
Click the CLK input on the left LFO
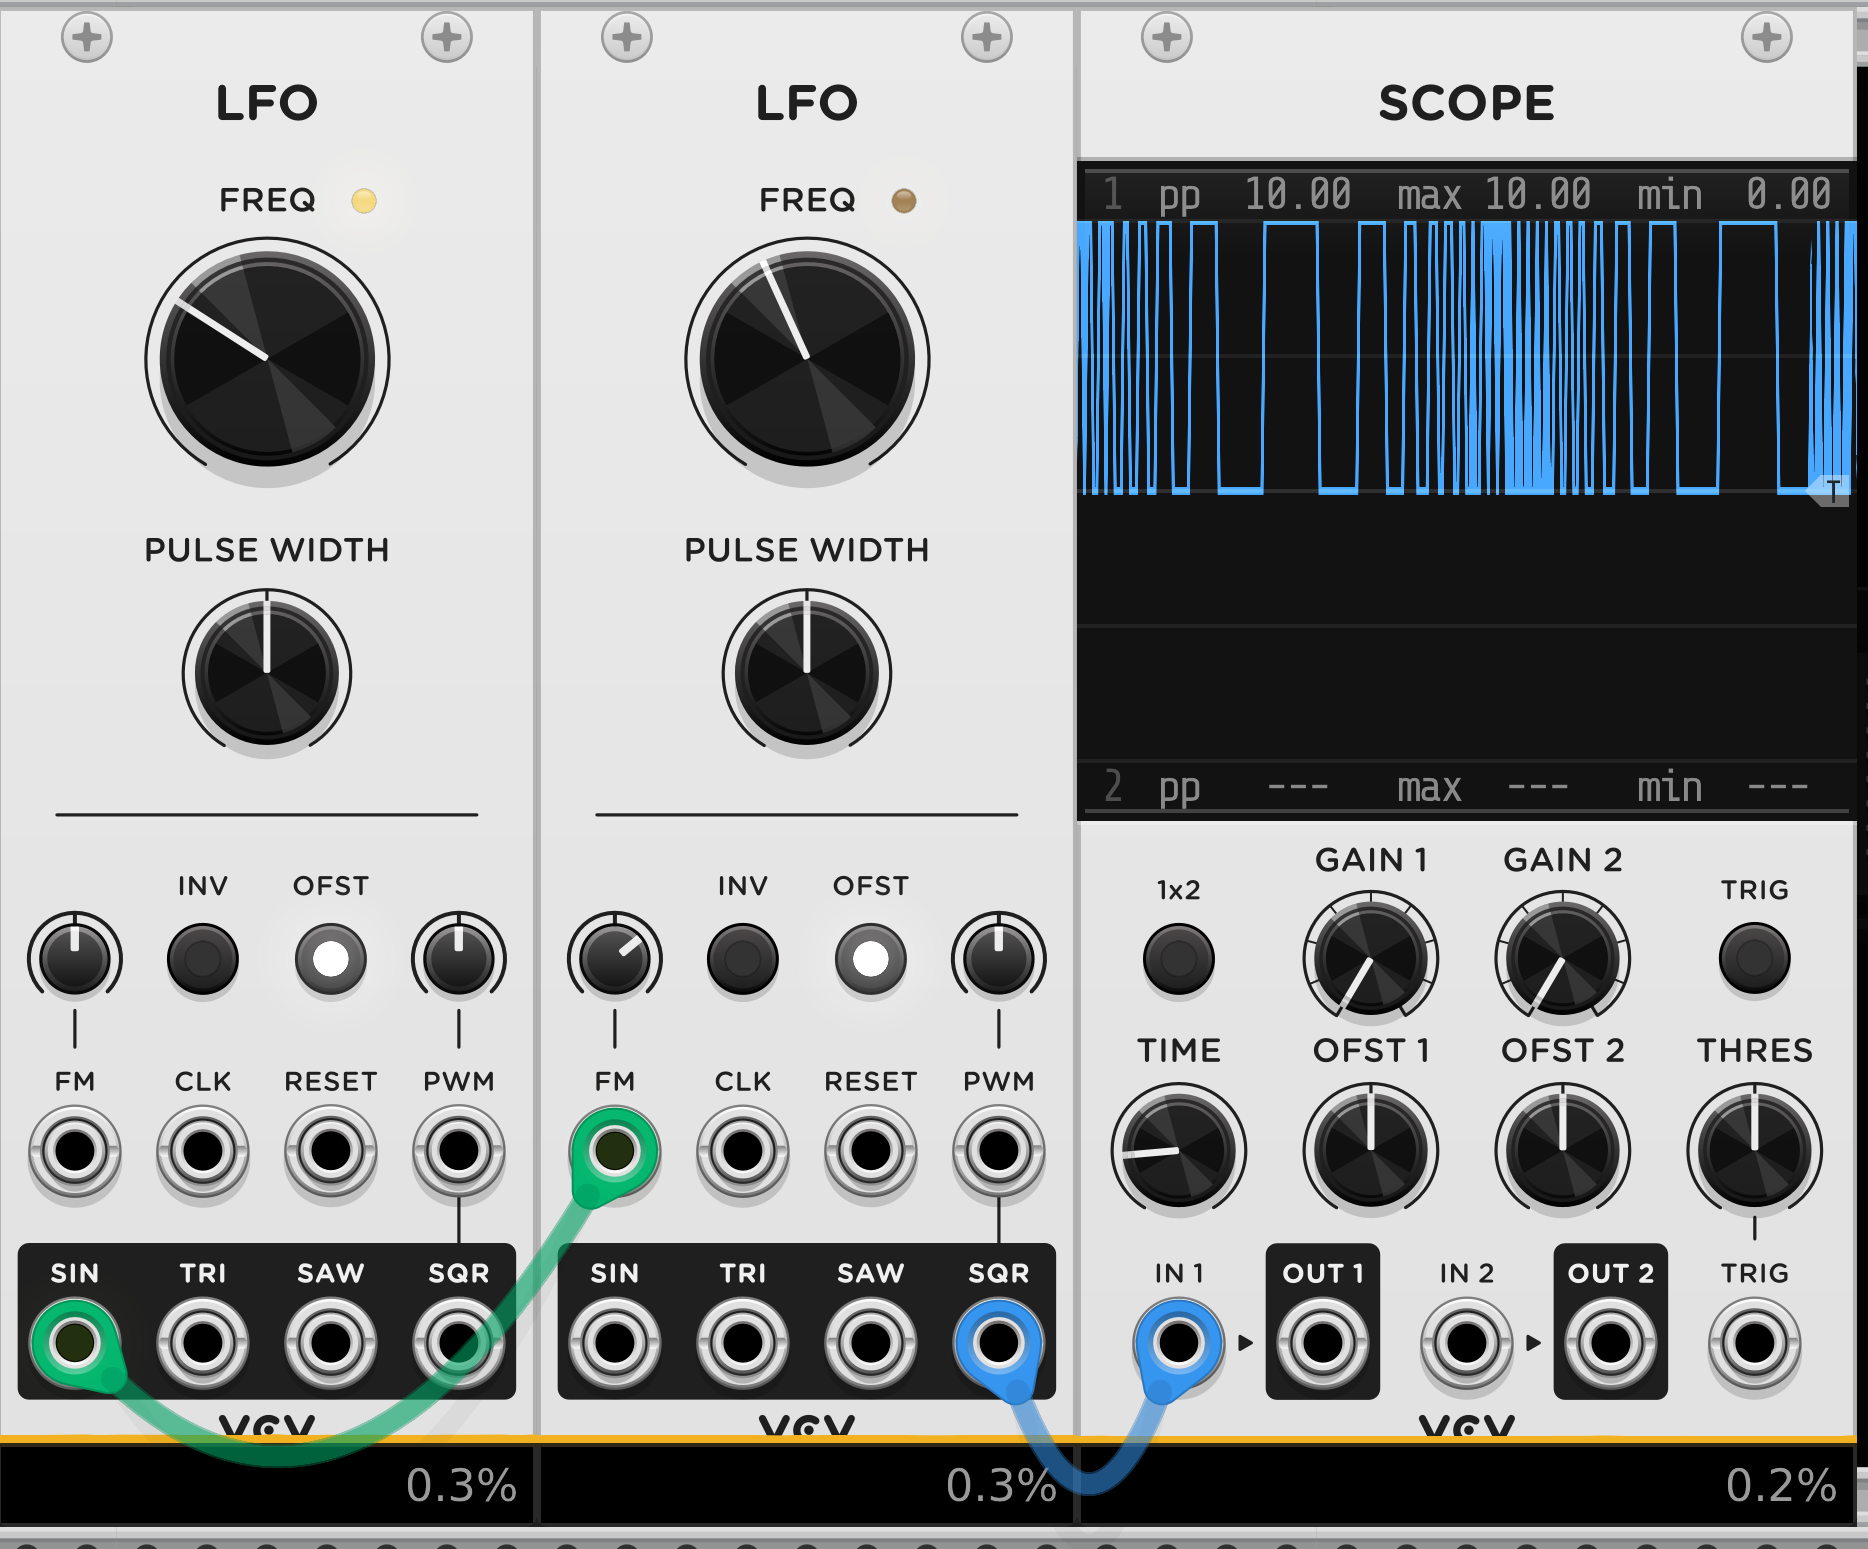[203, 1152]
